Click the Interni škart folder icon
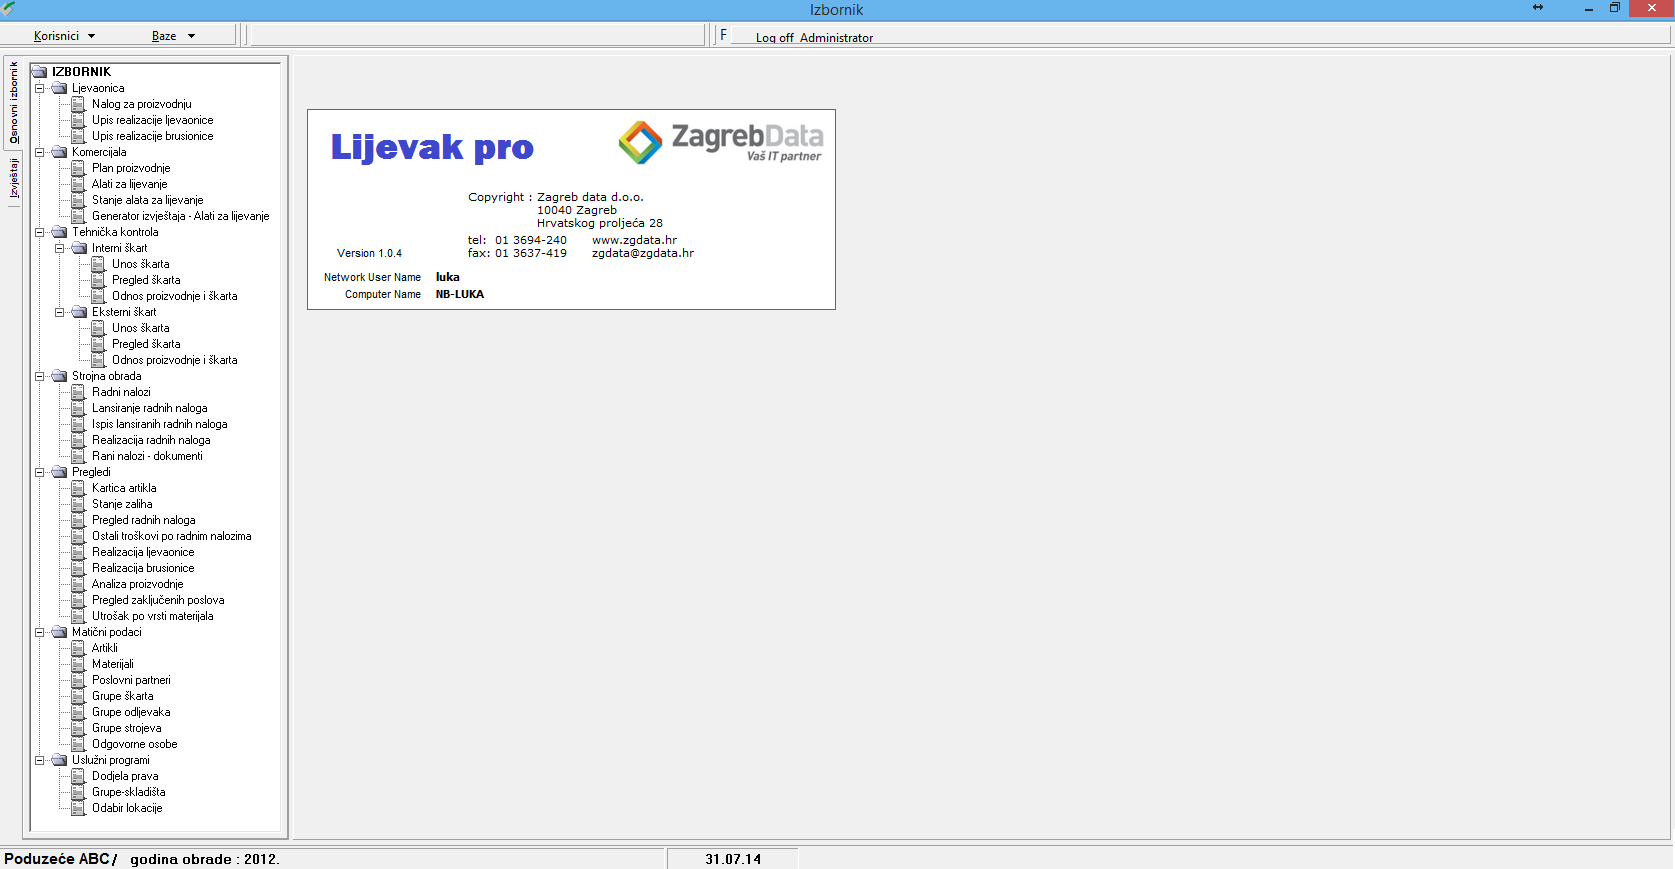1675x869 pixels. click(79, 248)
